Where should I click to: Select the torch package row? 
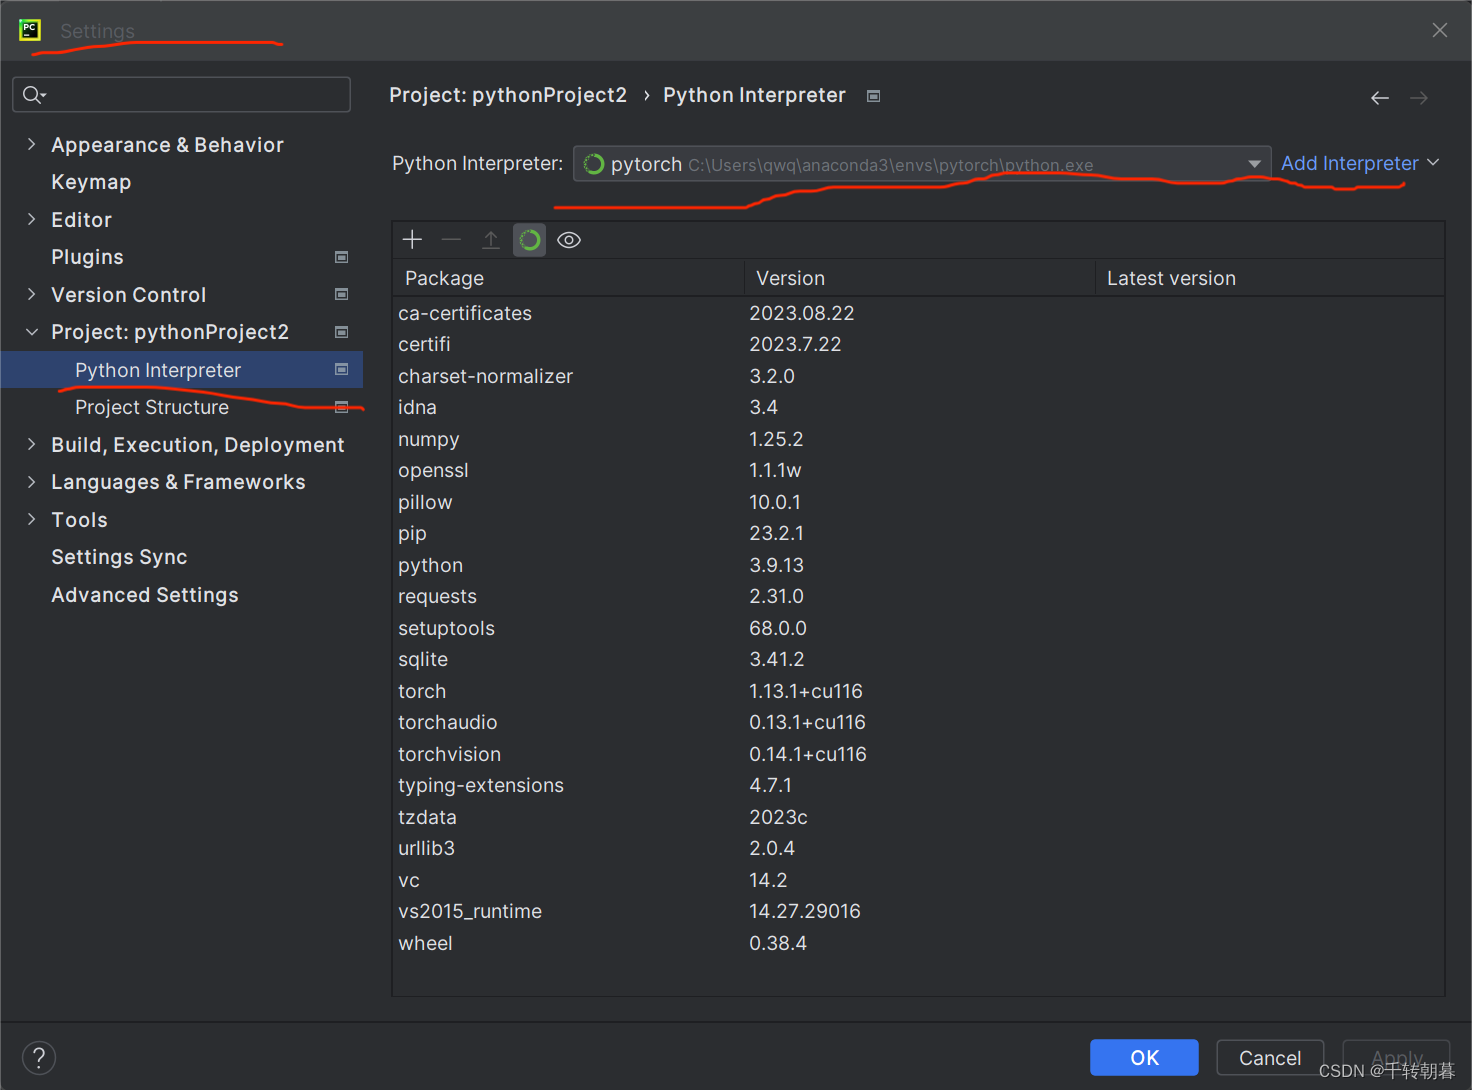918,691
